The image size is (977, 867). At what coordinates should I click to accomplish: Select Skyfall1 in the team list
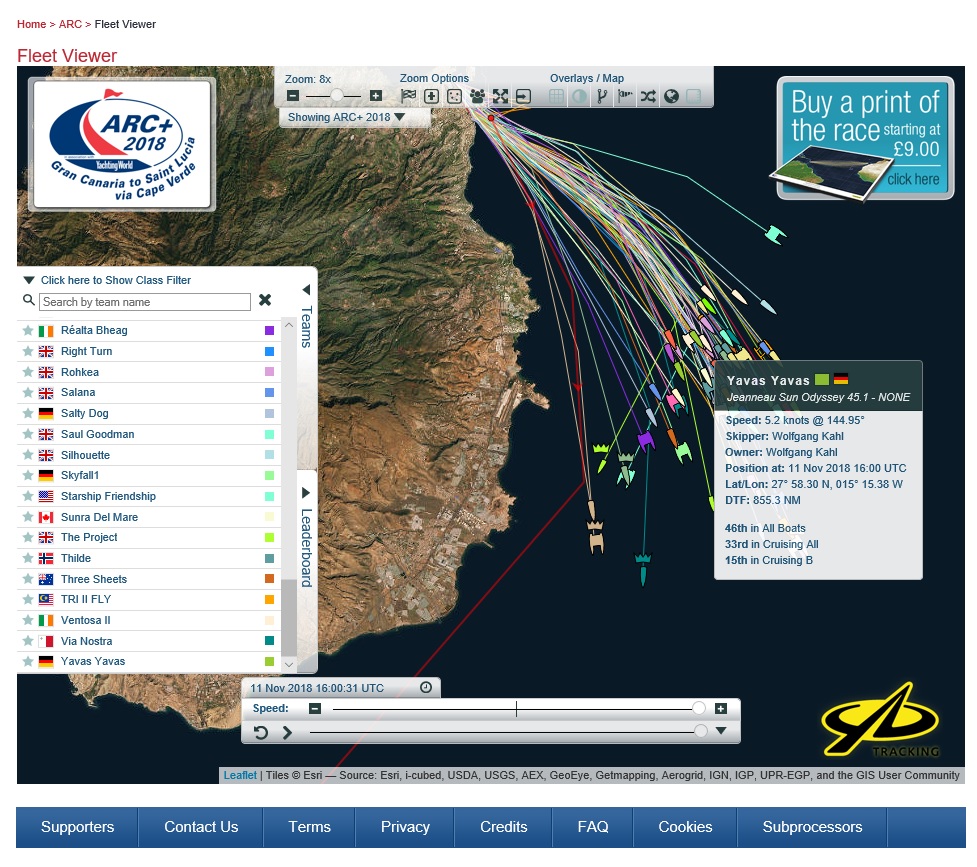pos(150,476)
